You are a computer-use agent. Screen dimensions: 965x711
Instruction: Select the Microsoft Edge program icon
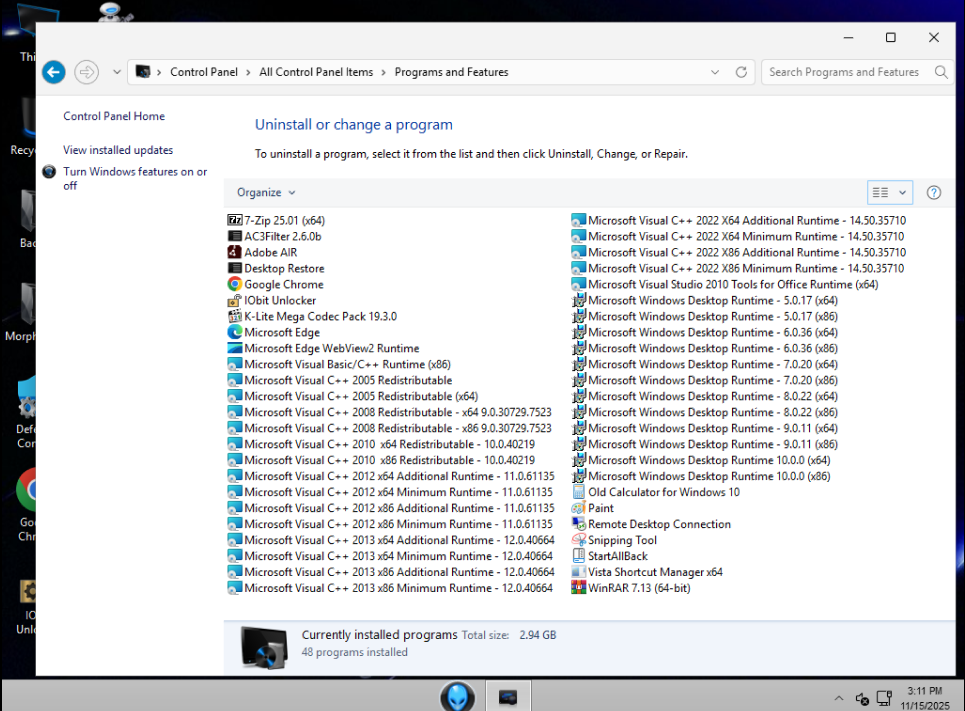[x=234, y=332]
